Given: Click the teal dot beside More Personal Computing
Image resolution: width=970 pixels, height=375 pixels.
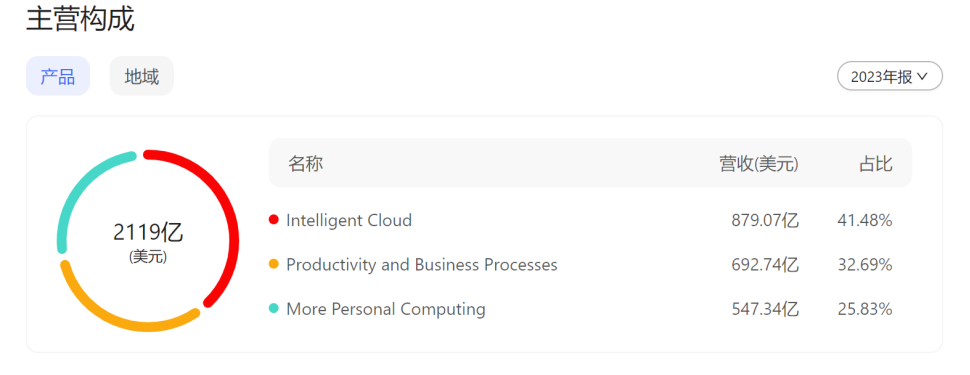Looking at the screenshot, I should (x=274, y=309).
